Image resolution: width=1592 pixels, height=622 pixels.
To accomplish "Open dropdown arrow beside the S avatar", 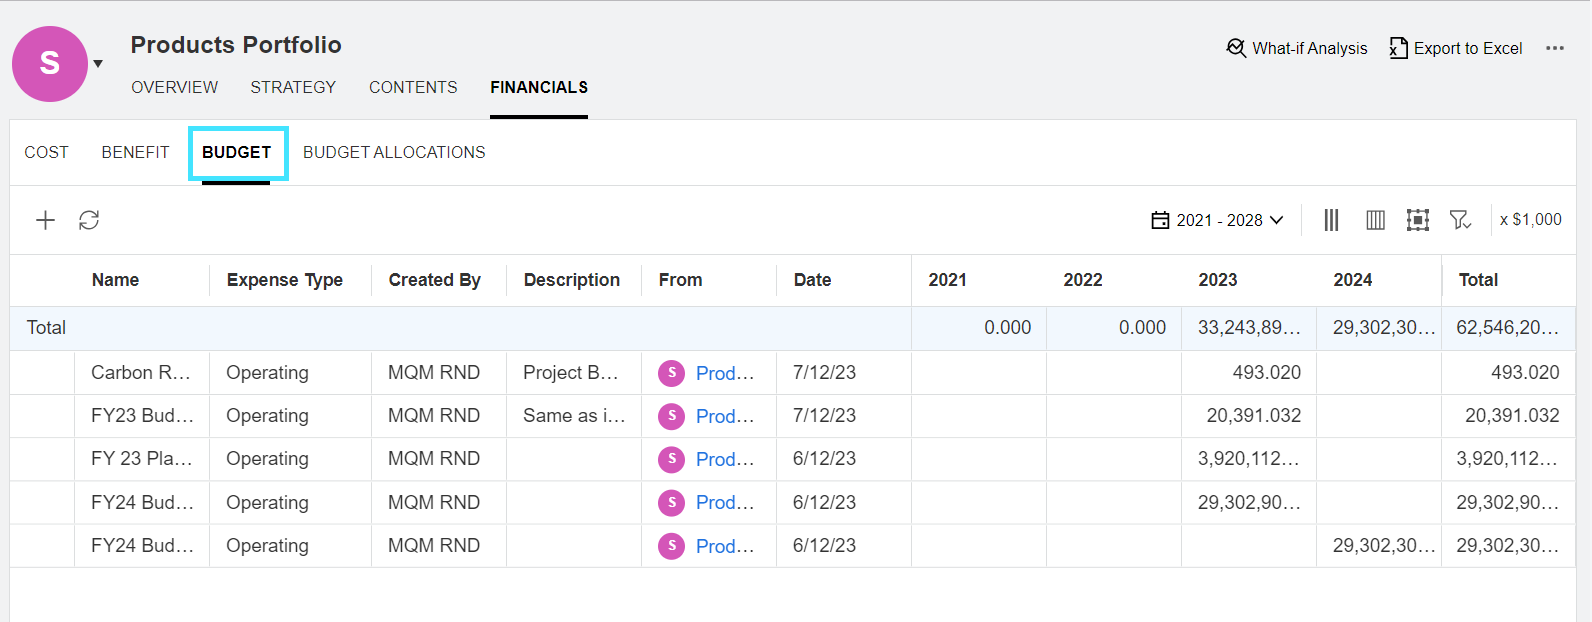I will [x=98, y=64].
